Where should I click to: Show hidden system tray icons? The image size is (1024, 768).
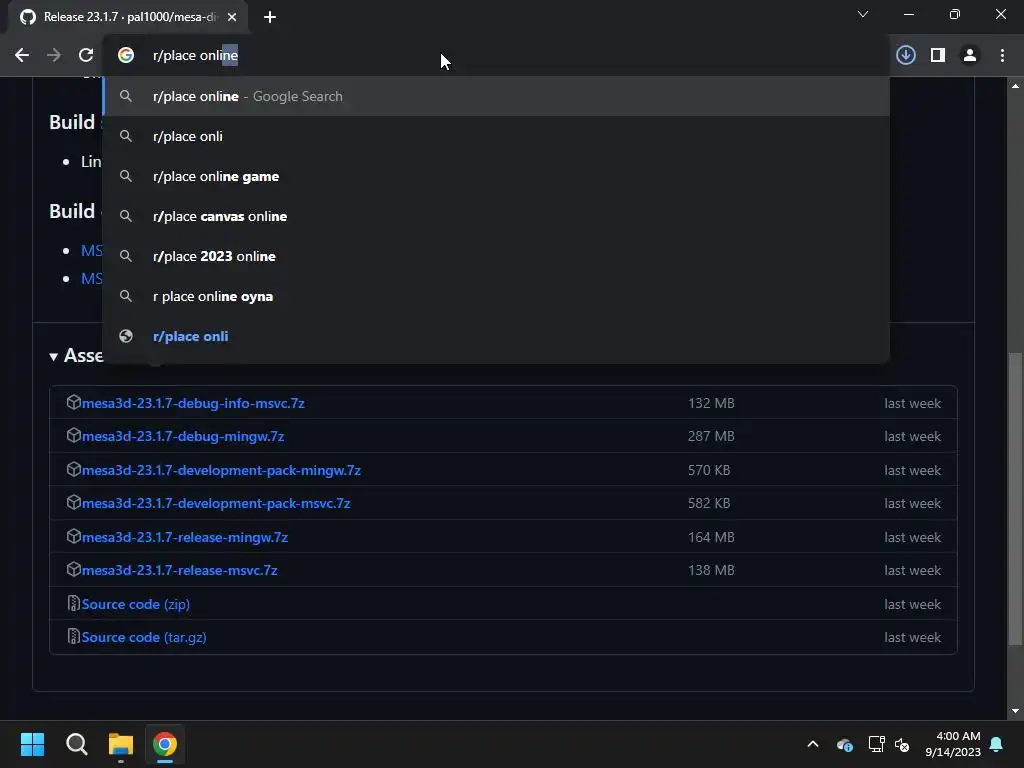point(813,744)
